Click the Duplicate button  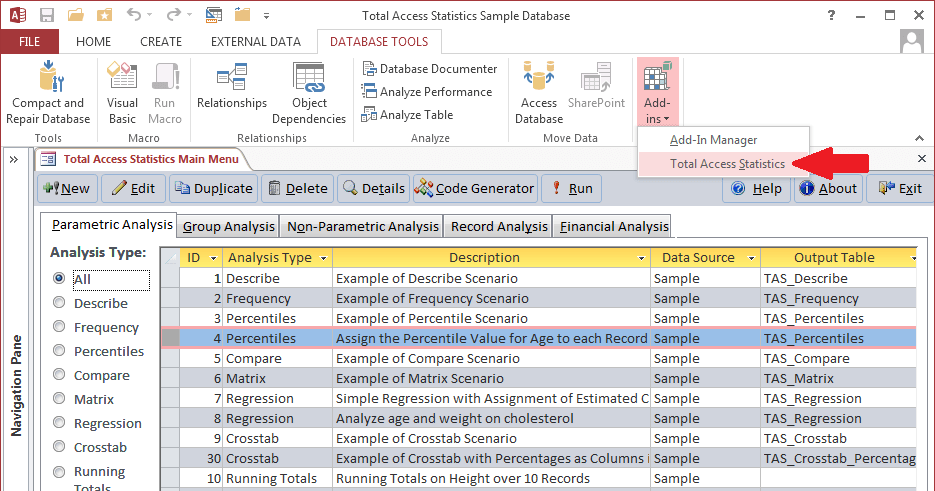[x=214, y=188]
